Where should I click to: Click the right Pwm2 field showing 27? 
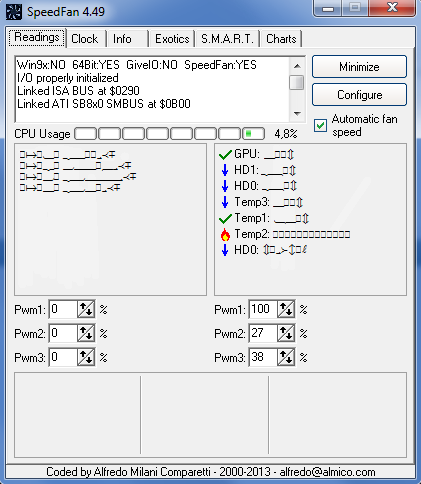pos(263,333)
